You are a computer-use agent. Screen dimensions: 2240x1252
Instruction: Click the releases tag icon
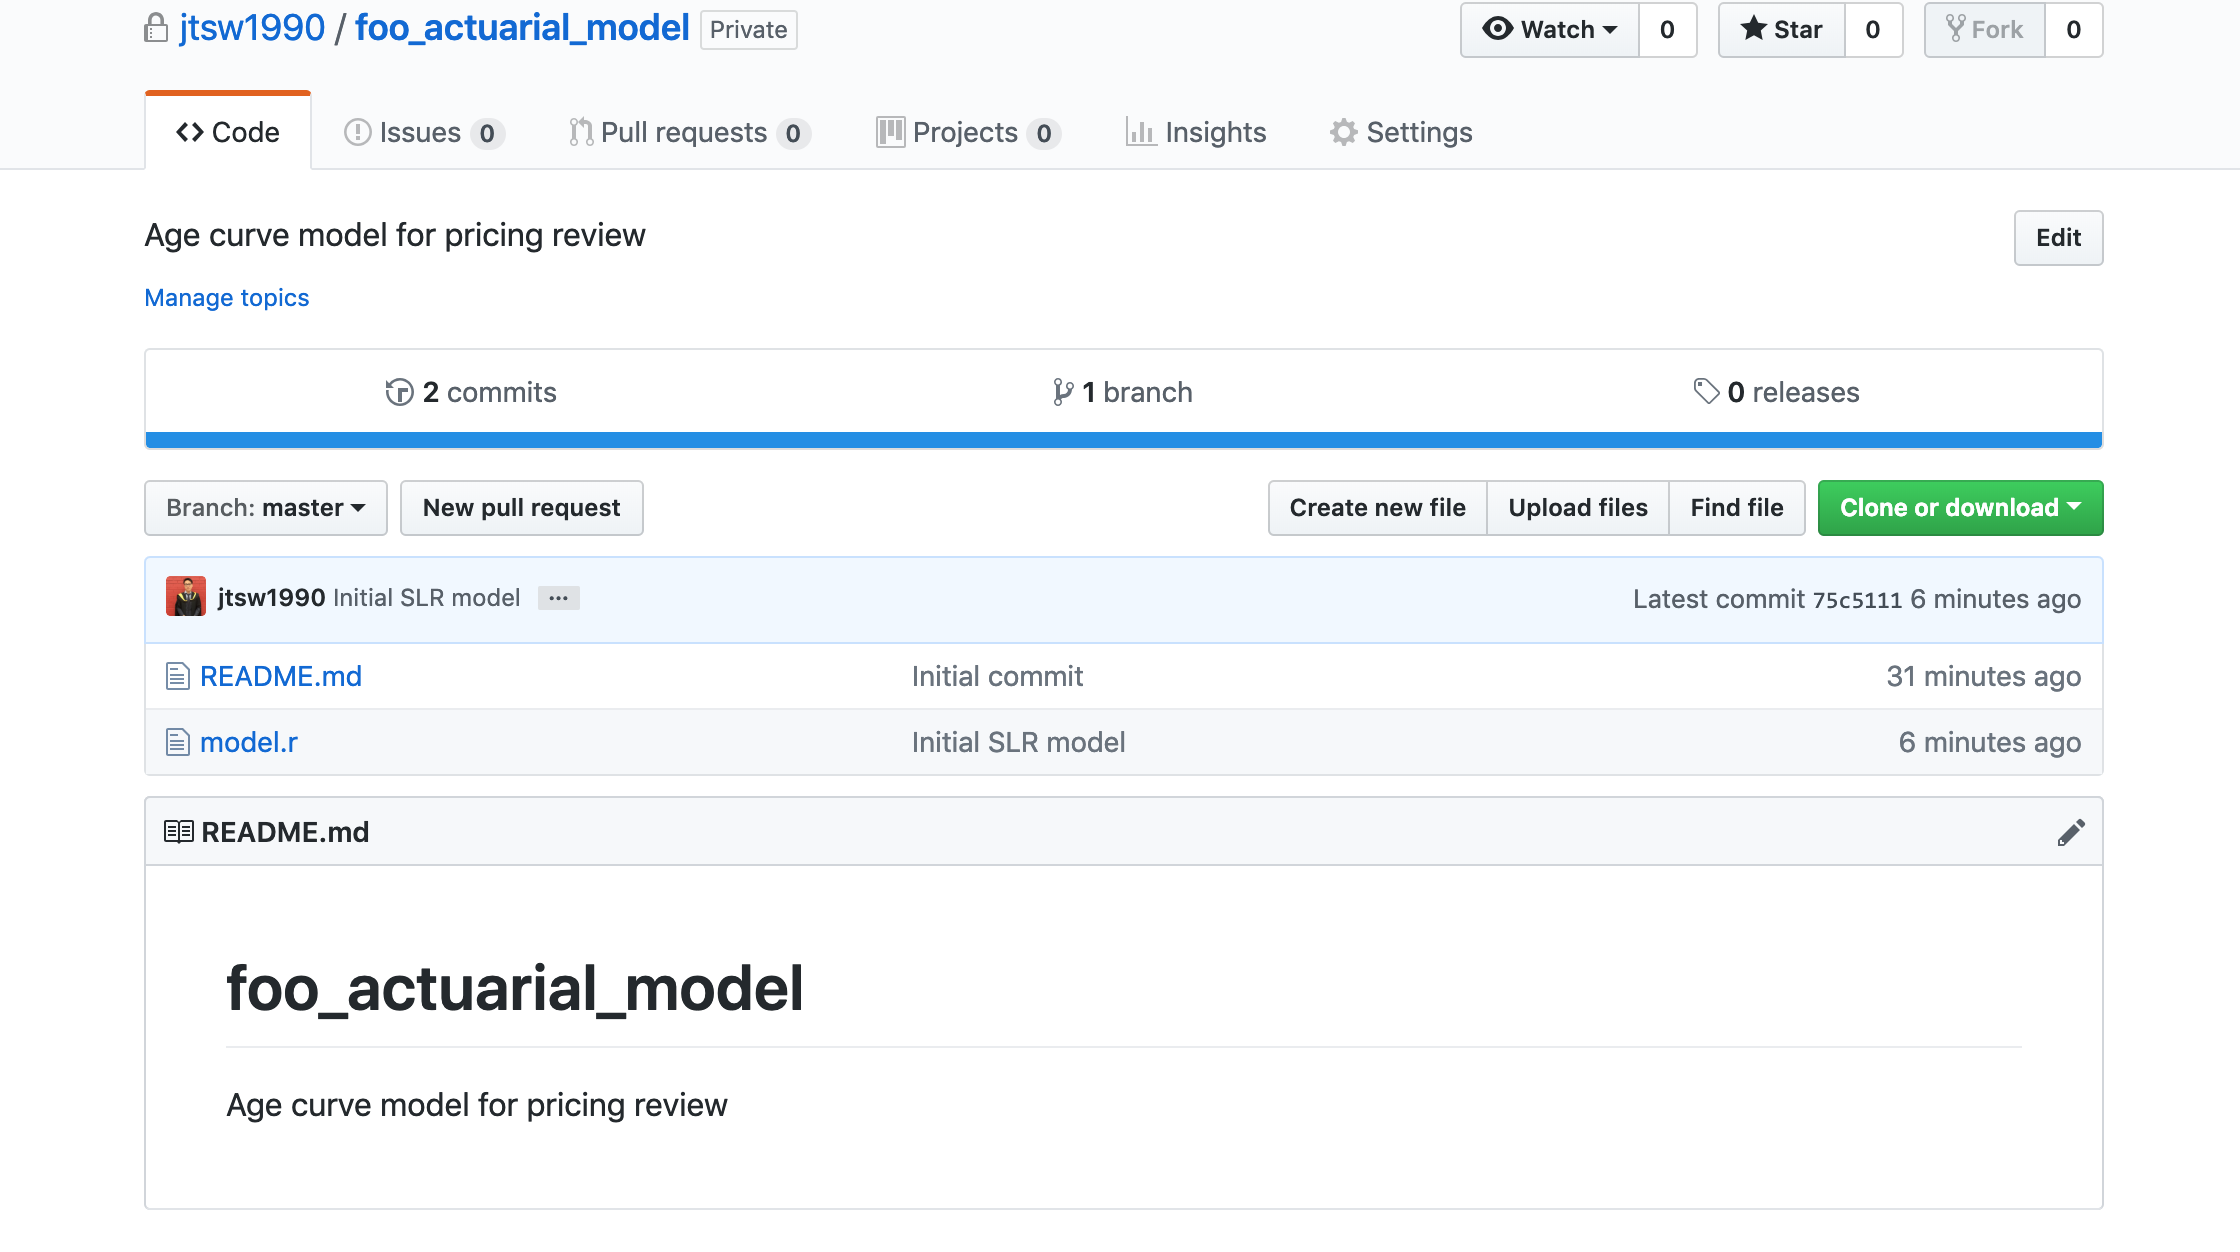pos(1706,392)
